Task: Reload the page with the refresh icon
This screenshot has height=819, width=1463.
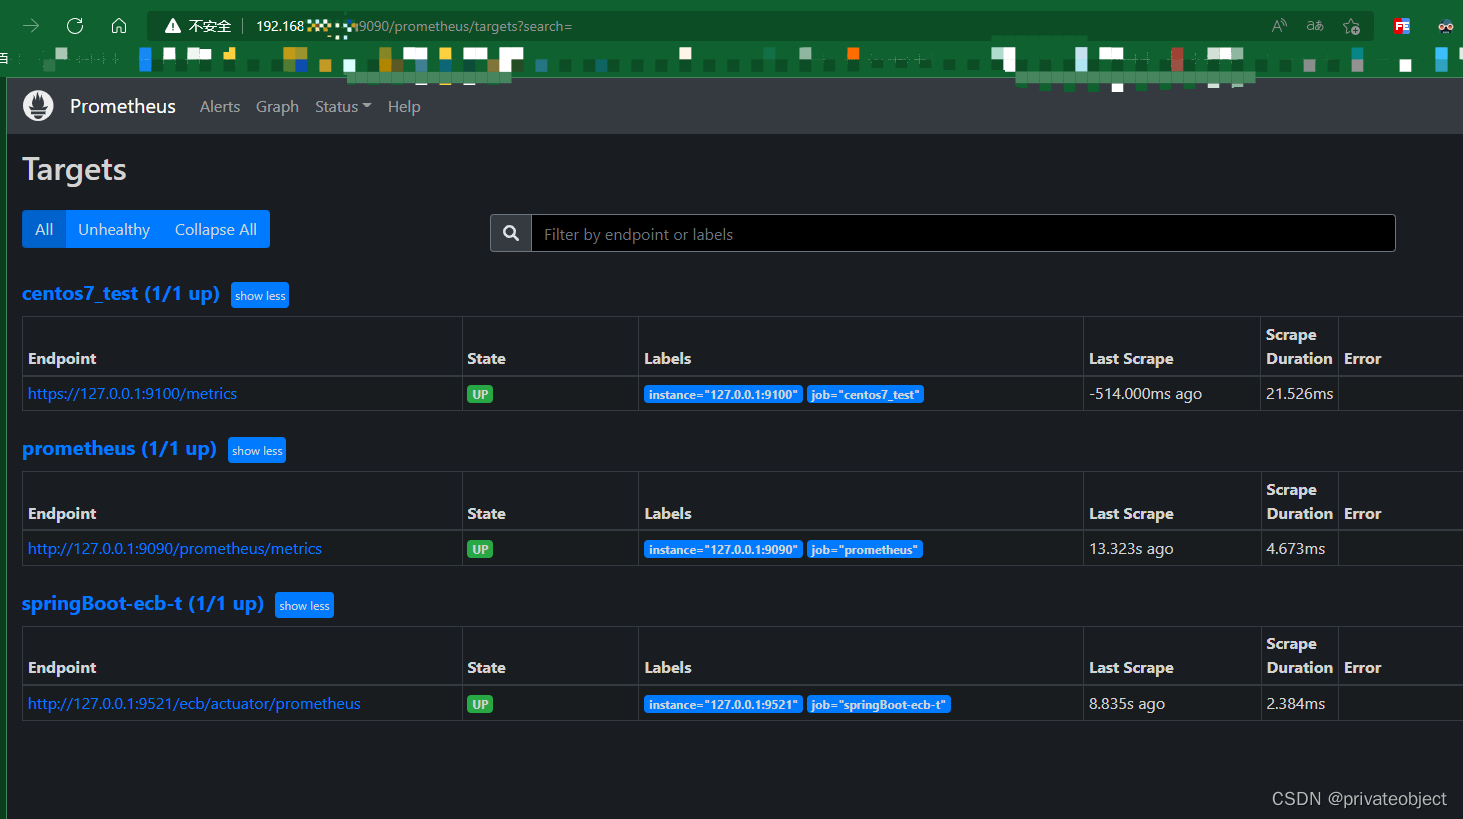Action: coord(75,26)
